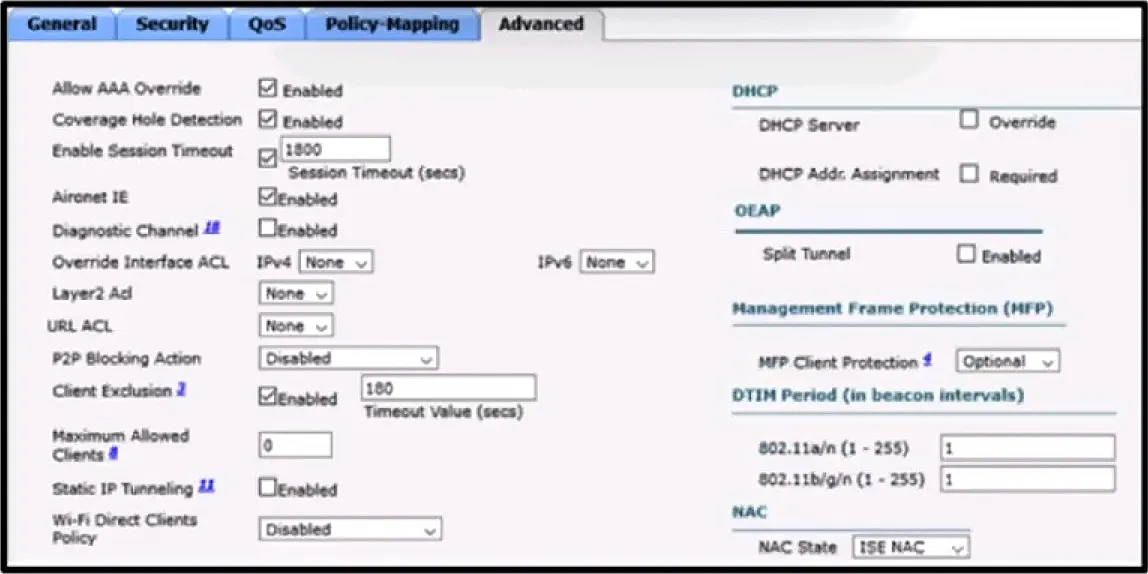The width and height of the screenshot is (1148, 574).
Task: Click the 'DHCP' section heading
Action: (754, 92)
